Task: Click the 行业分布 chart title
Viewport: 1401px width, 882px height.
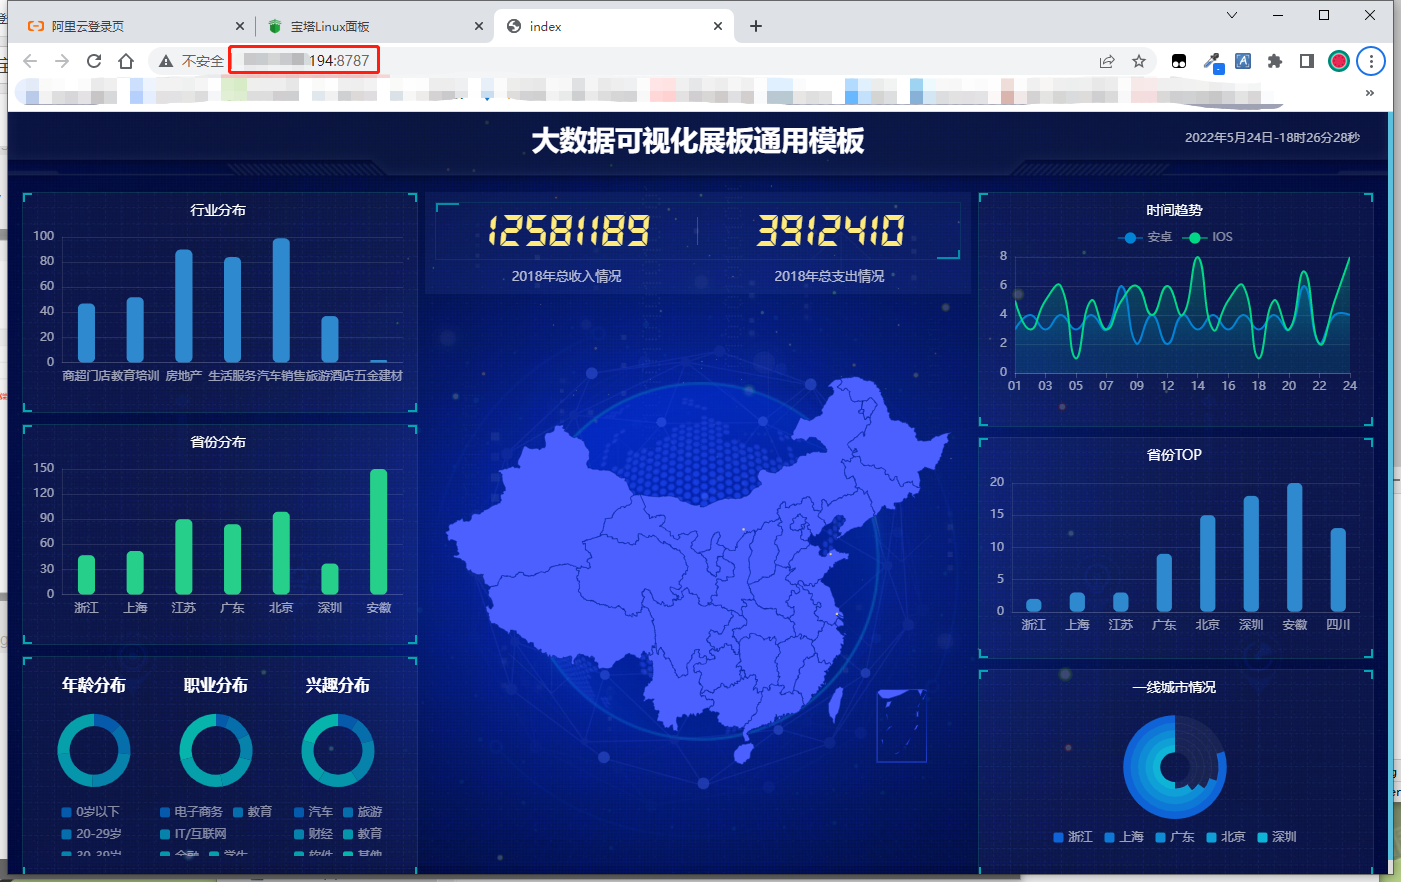Action: coord(218,210)
